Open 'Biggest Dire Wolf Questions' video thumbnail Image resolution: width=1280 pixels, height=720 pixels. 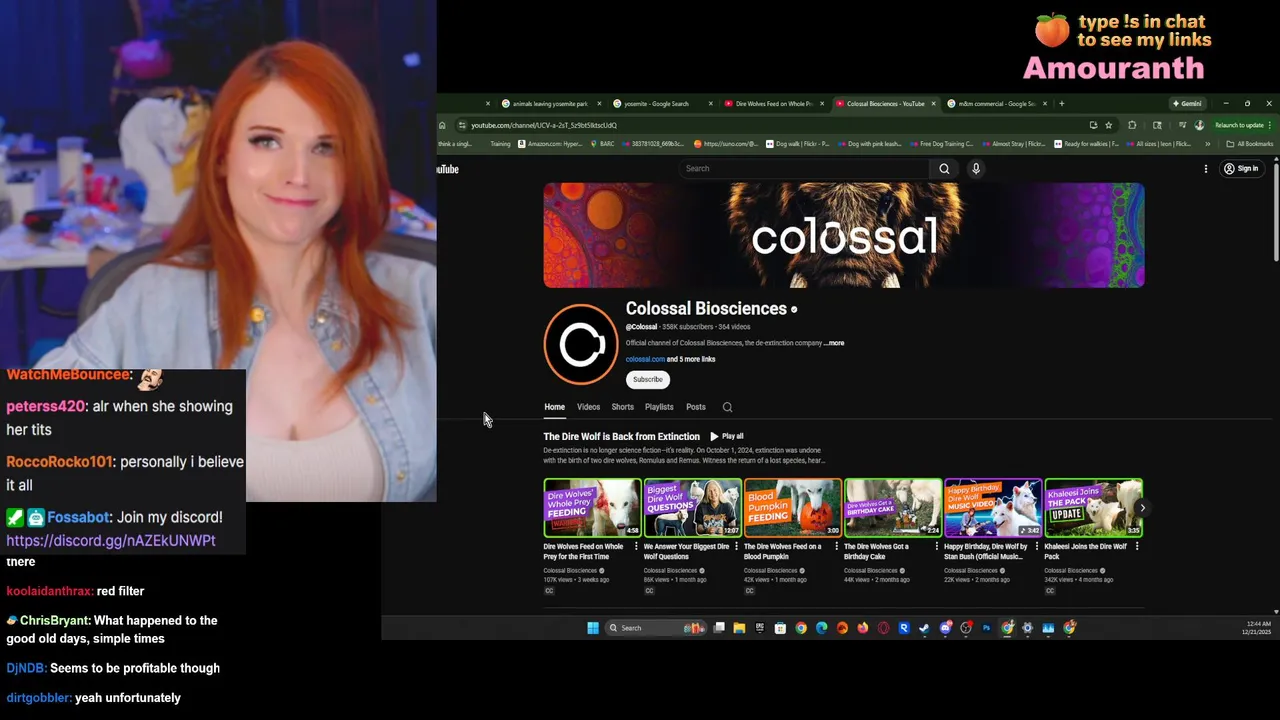point(692,508)
